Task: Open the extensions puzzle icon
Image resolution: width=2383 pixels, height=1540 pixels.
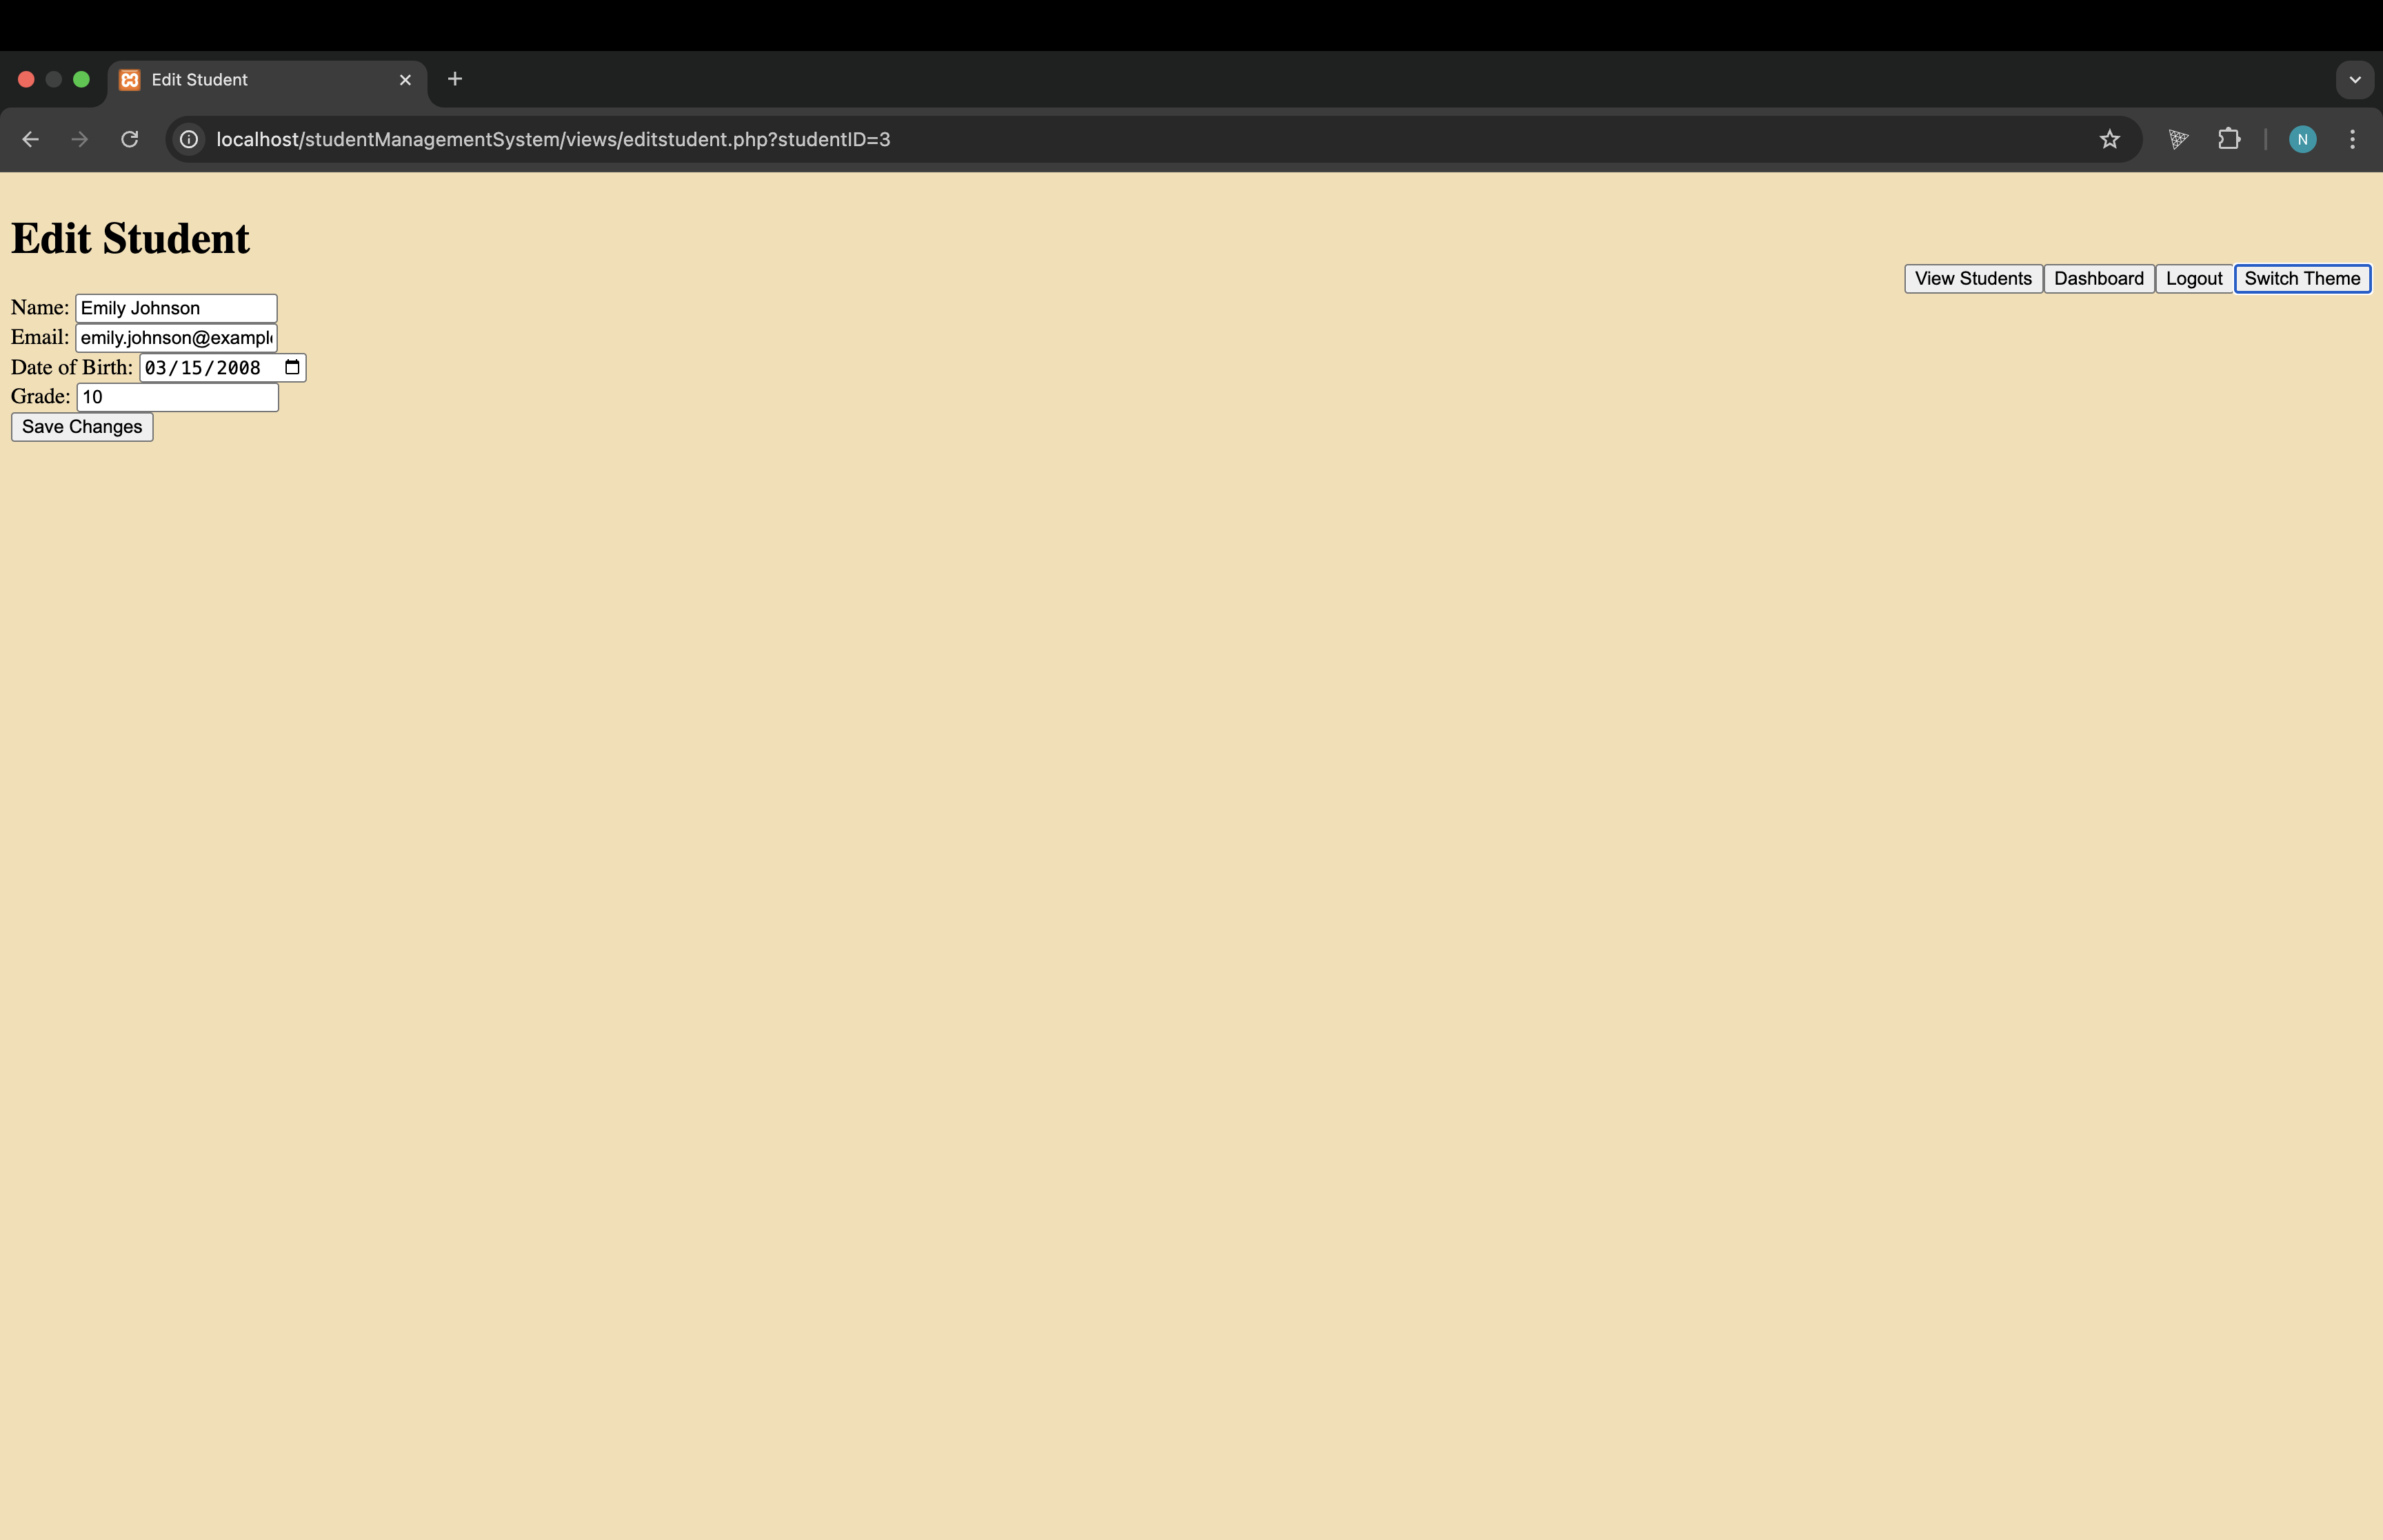Action: click(x=2228, y=139)
